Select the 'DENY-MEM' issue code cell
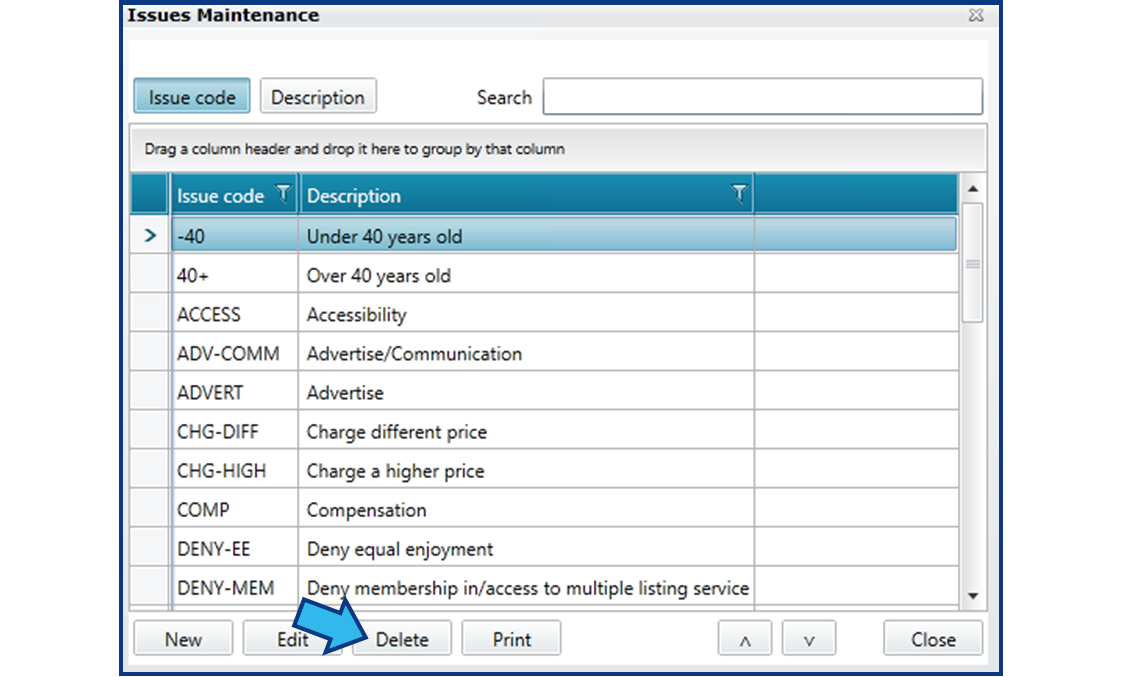Image resolution: width=1124 pixels, height=677 pixels. point(235,588)
